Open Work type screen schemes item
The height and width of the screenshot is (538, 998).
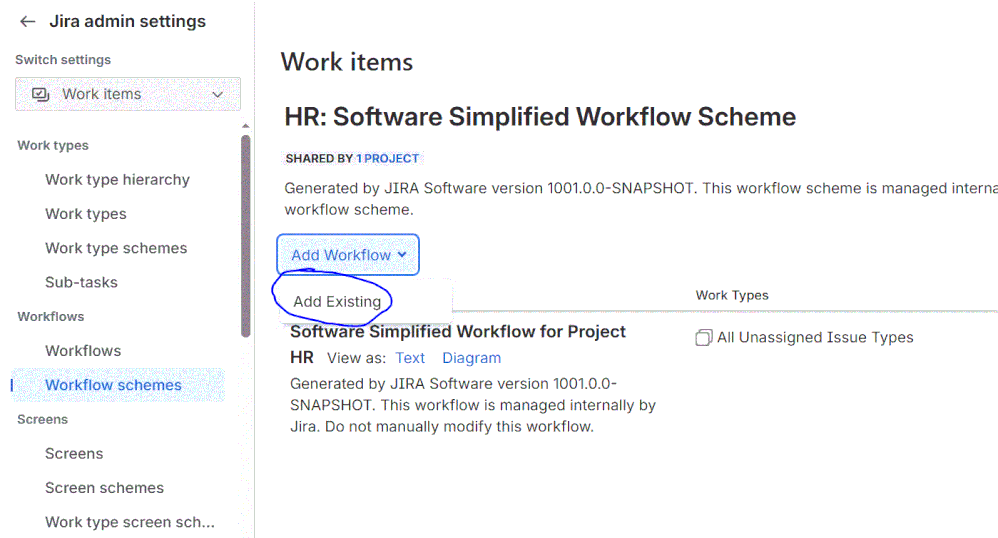point(130,522)
